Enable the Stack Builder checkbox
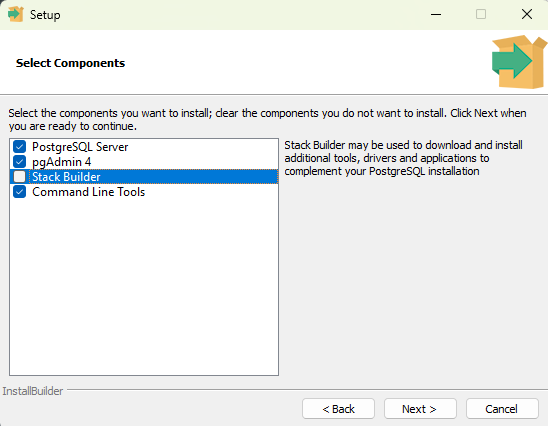Viewport: 548px width, 426px height. [20, 177]
